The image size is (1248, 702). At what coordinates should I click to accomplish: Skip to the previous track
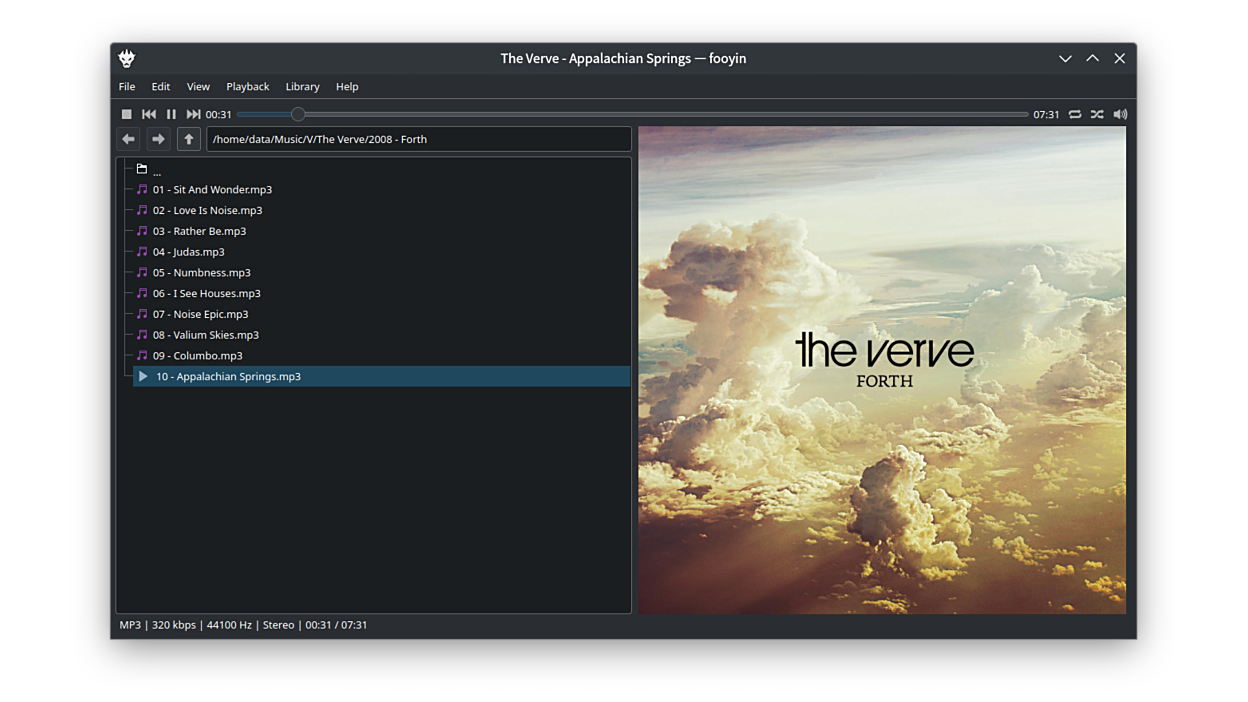point(149,115)
